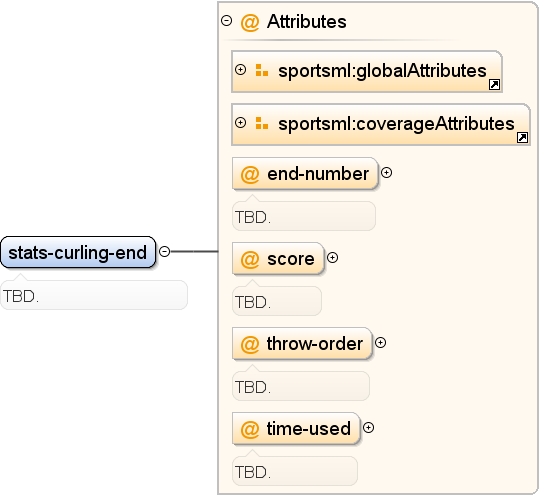Select the time-used attribute node
Viewport: 556px width, 496px height.
(296, 428)
